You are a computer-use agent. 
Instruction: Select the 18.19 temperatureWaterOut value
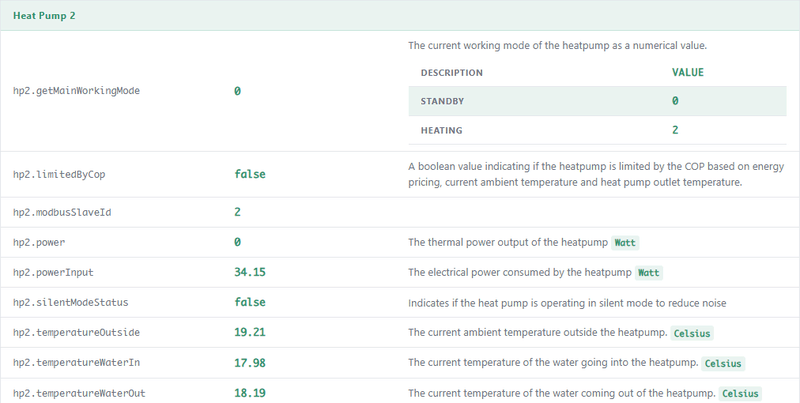coord(250,393)
